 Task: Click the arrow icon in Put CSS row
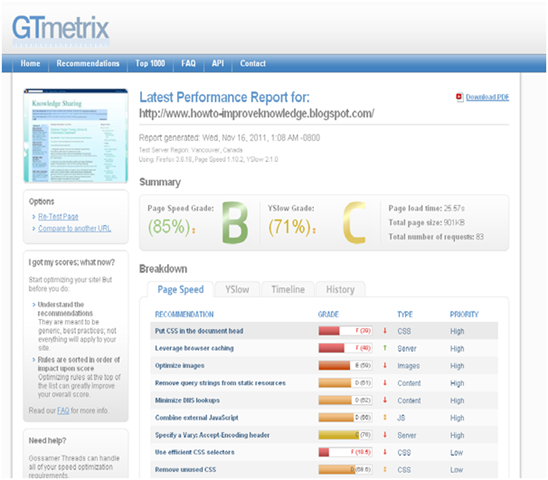click(385, 331)
